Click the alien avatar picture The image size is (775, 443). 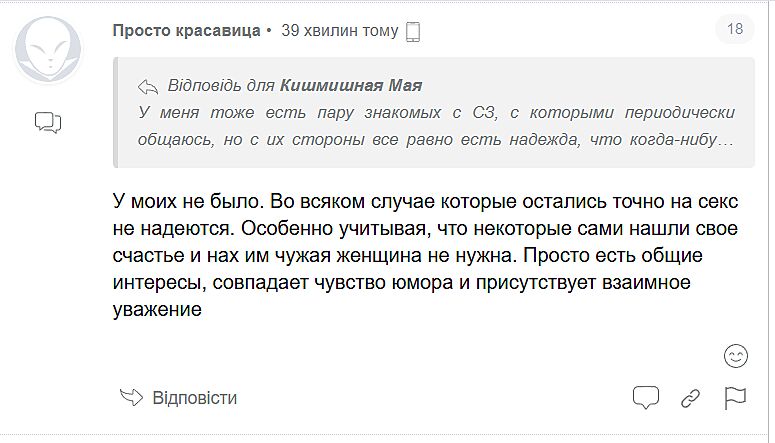(46, 52)
